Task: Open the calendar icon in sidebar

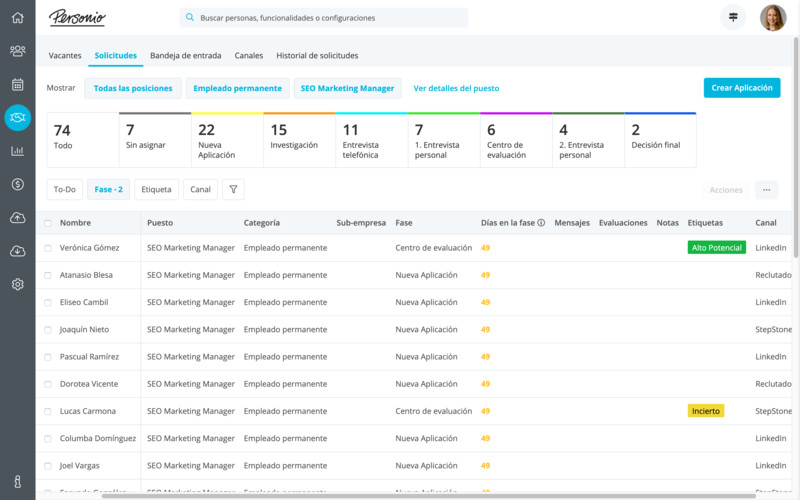Action: coord(17,84)
